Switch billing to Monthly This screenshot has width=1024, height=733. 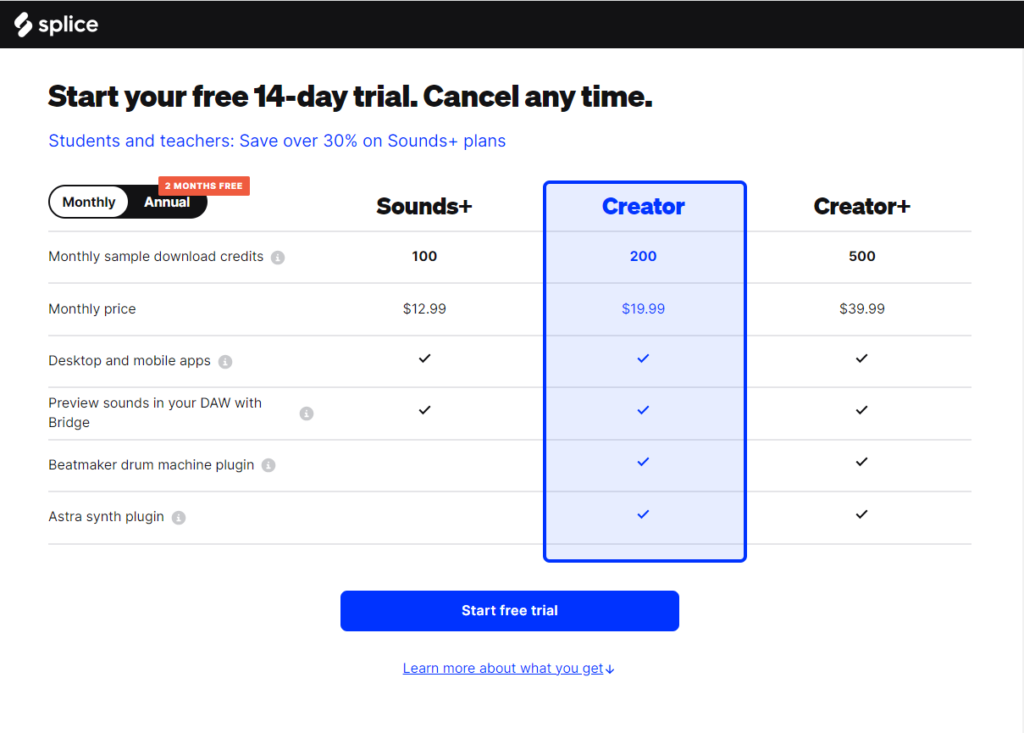(x=89, y=202)
